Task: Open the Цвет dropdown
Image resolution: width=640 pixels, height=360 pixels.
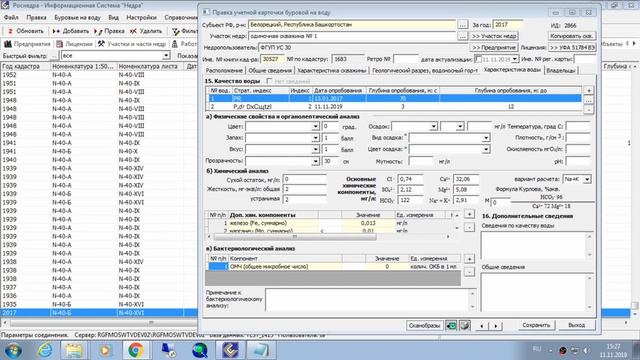Action: point(315,127)
